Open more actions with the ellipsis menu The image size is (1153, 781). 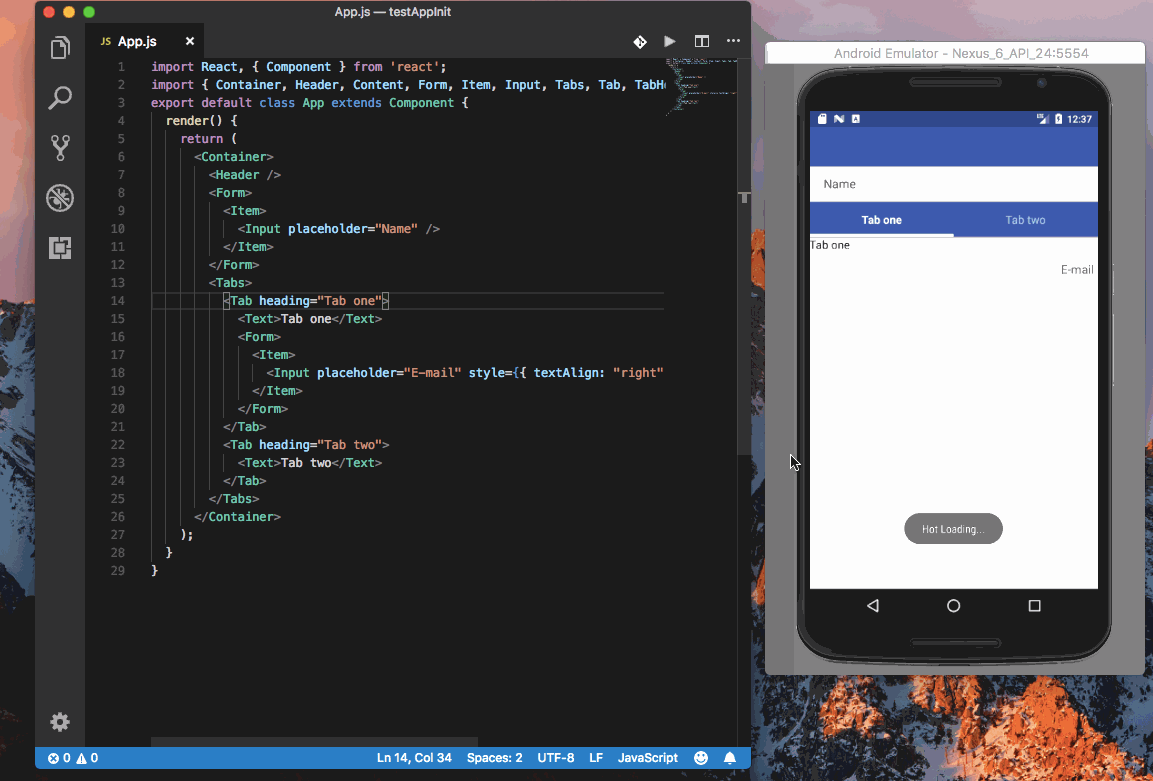point(733,41)
